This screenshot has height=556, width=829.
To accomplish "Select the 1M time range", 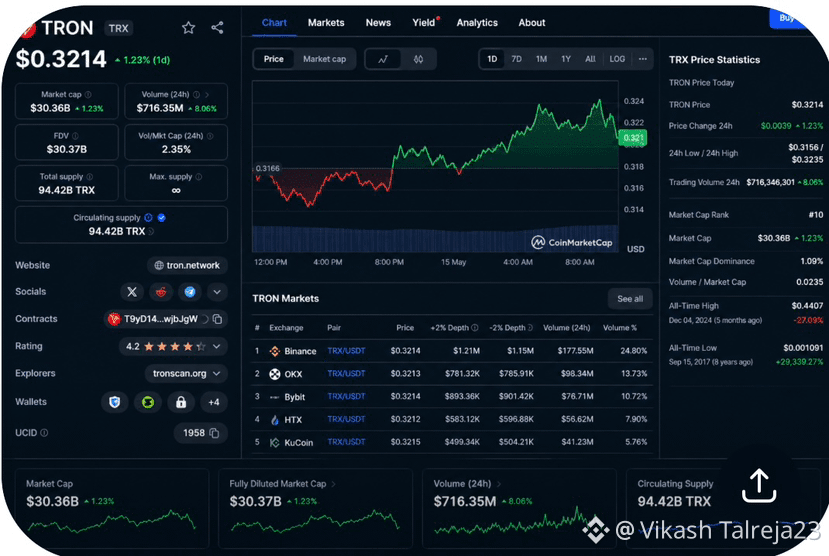I will (x=541, y=59).
